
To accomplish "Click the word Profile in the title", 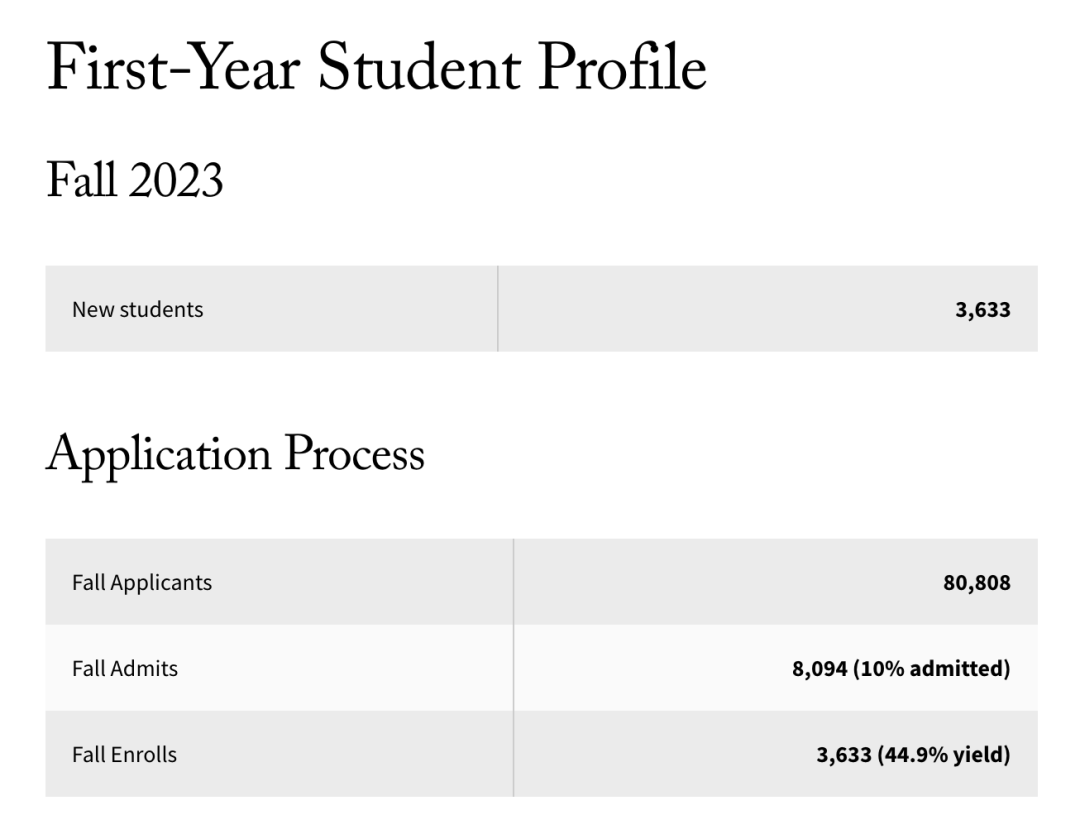I will [x=622, y=68].
